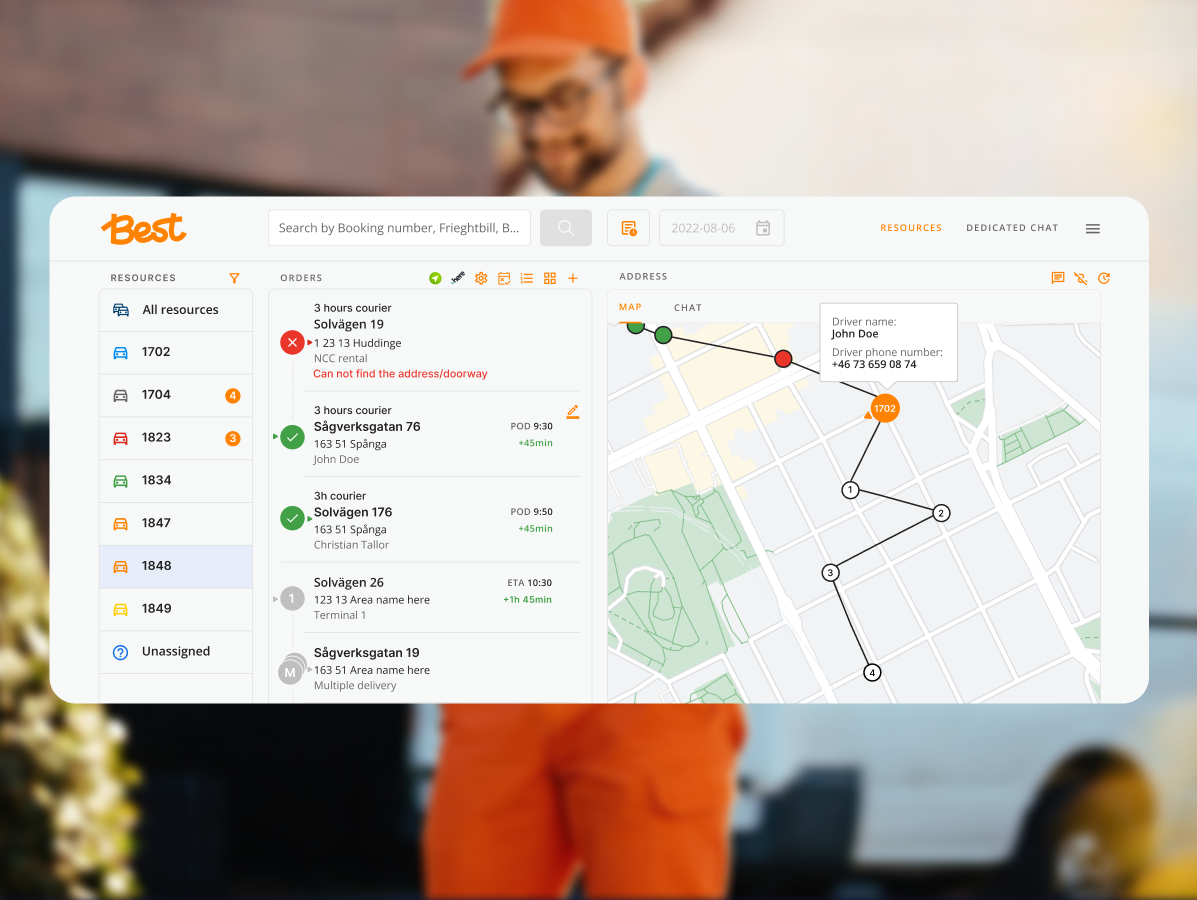Add a new order with plus icon
The image size is (1197, 900).
(573, 278)
